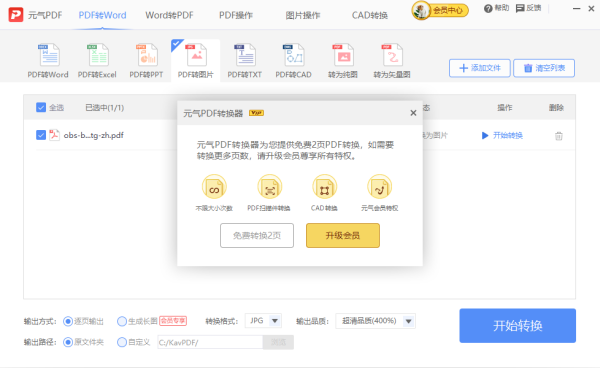This screenshot has width=600, height=368.
Task: Open 帮助 help
Action: pos(496,8)
